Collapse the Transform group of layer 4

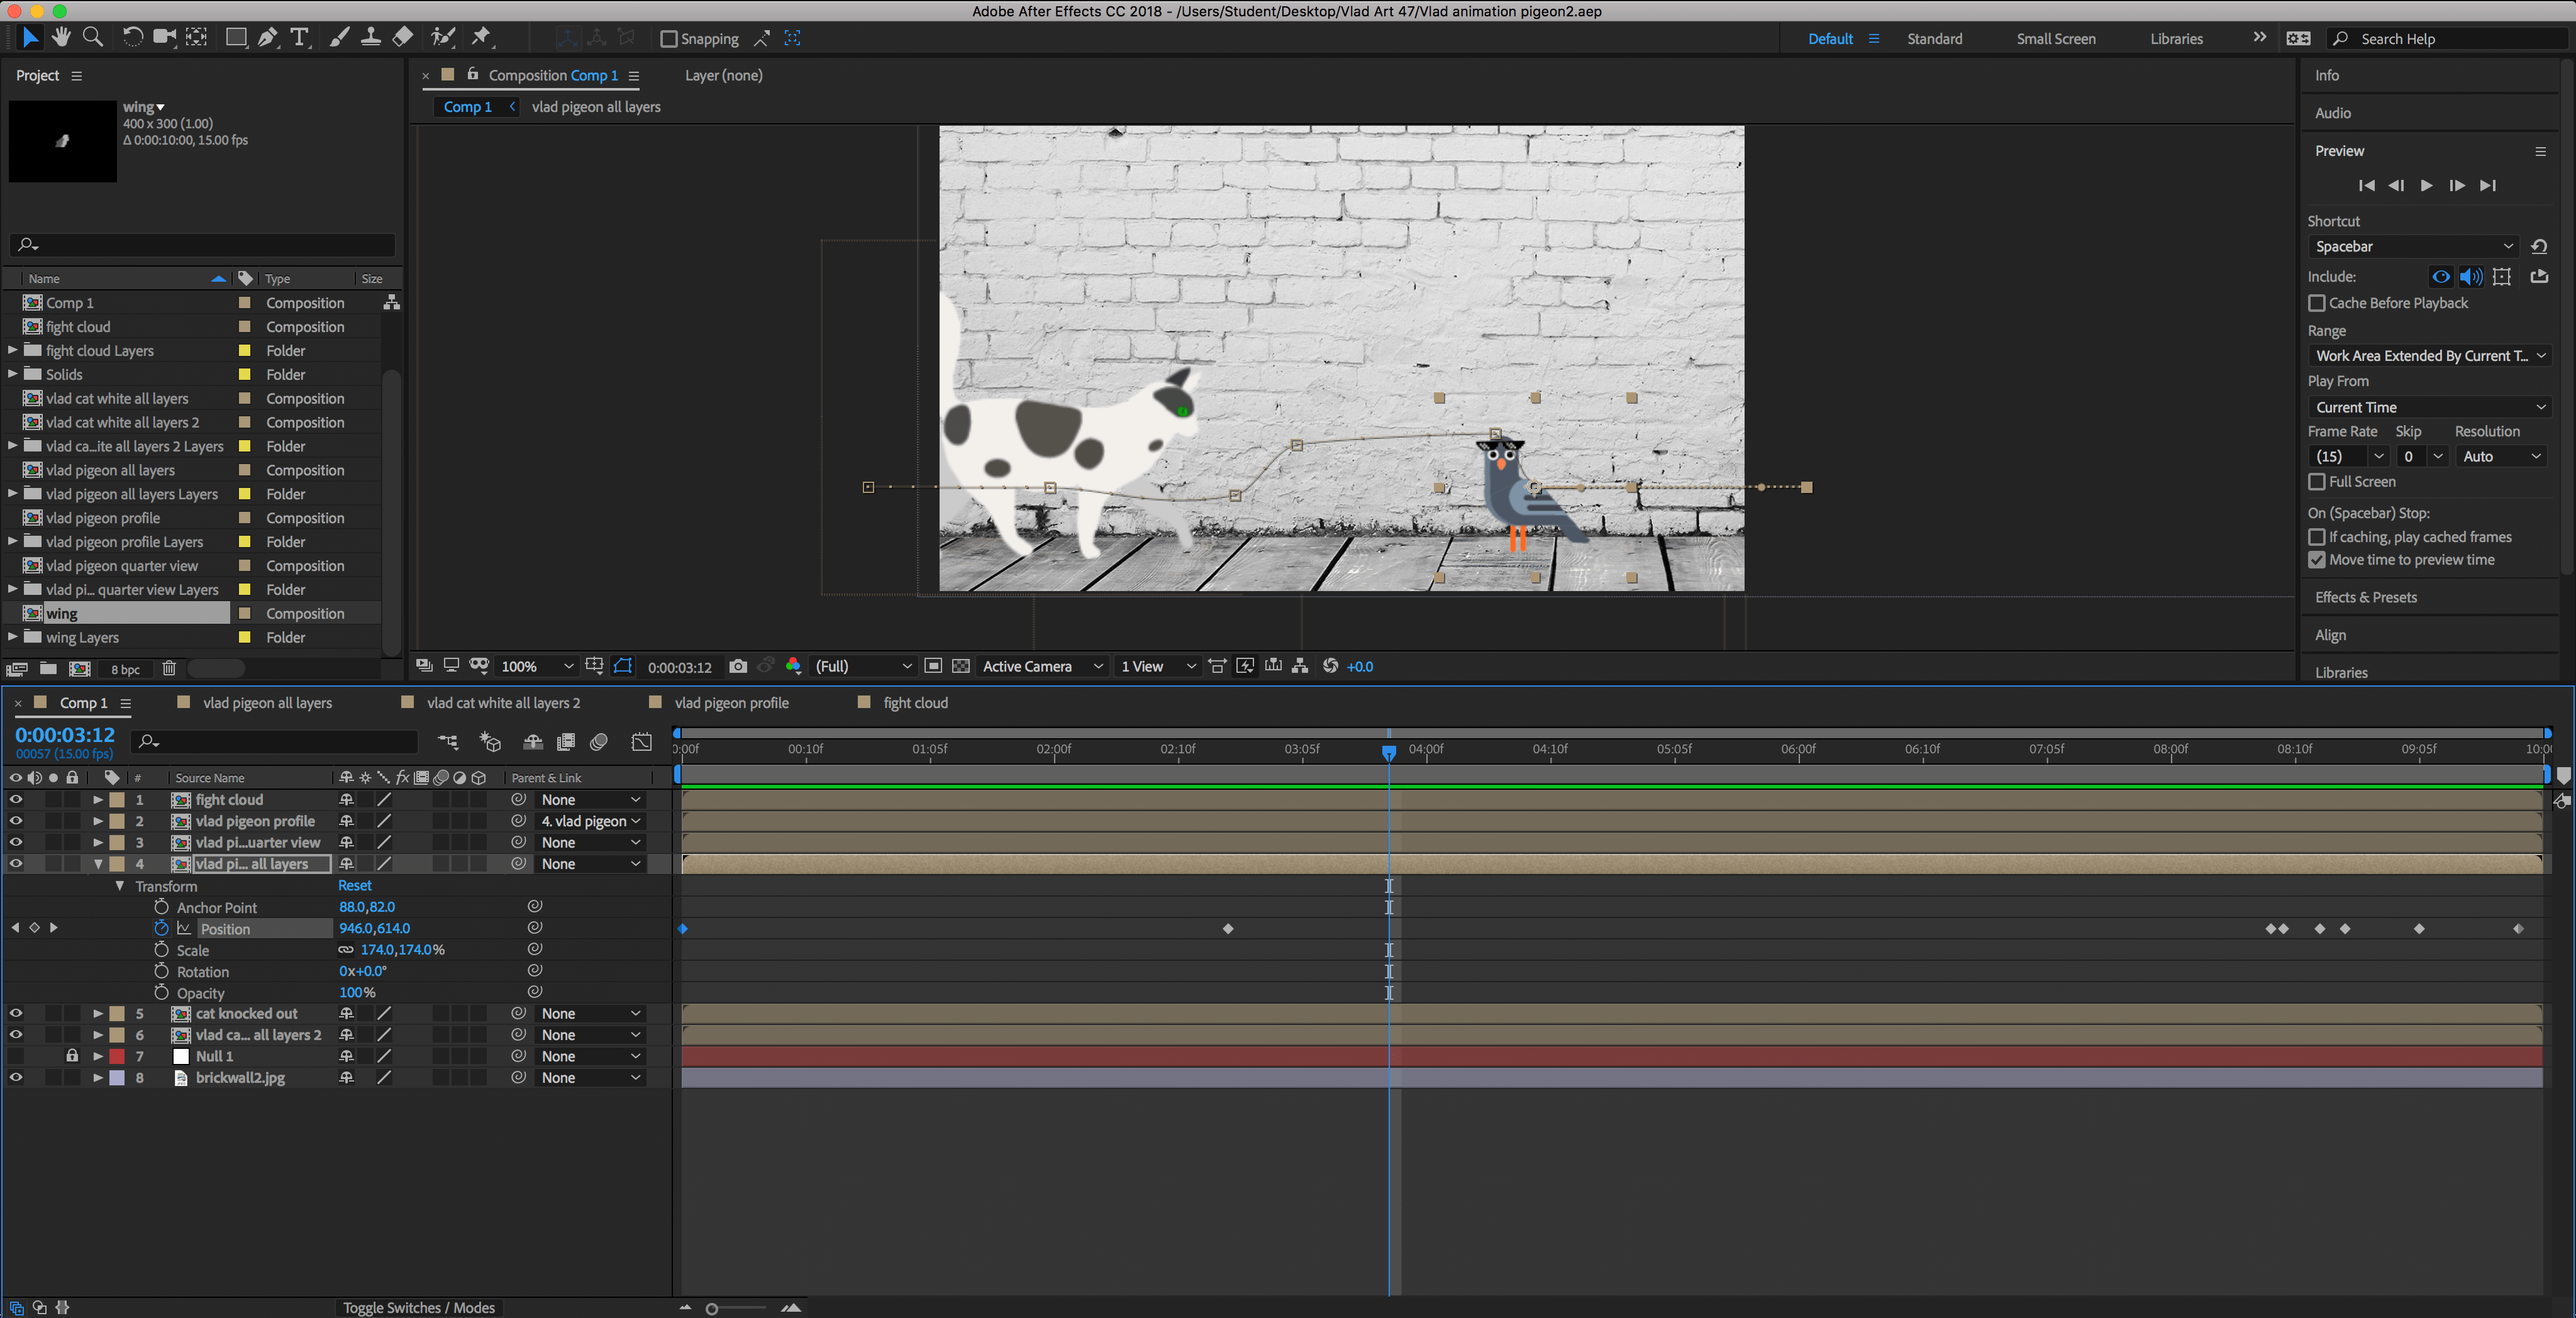(x=120, y=885)
